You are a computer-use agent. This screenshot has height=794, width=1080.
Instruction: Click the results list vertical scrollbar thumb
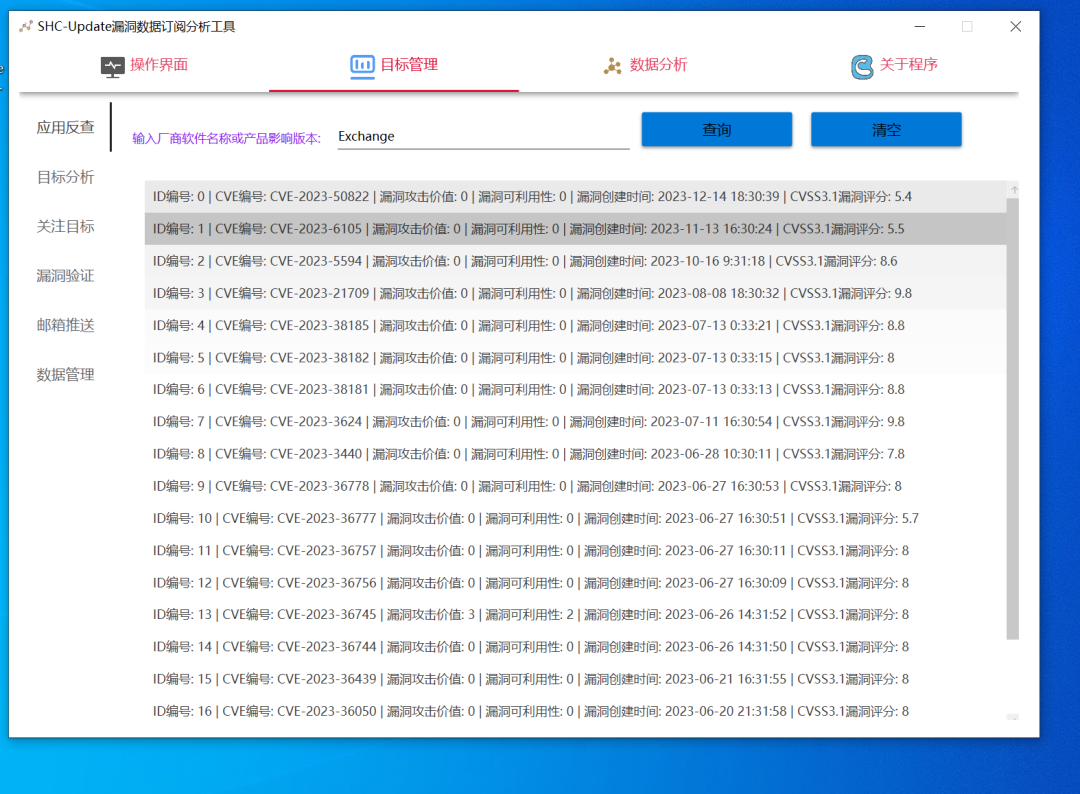click(x=1012, y=419)
